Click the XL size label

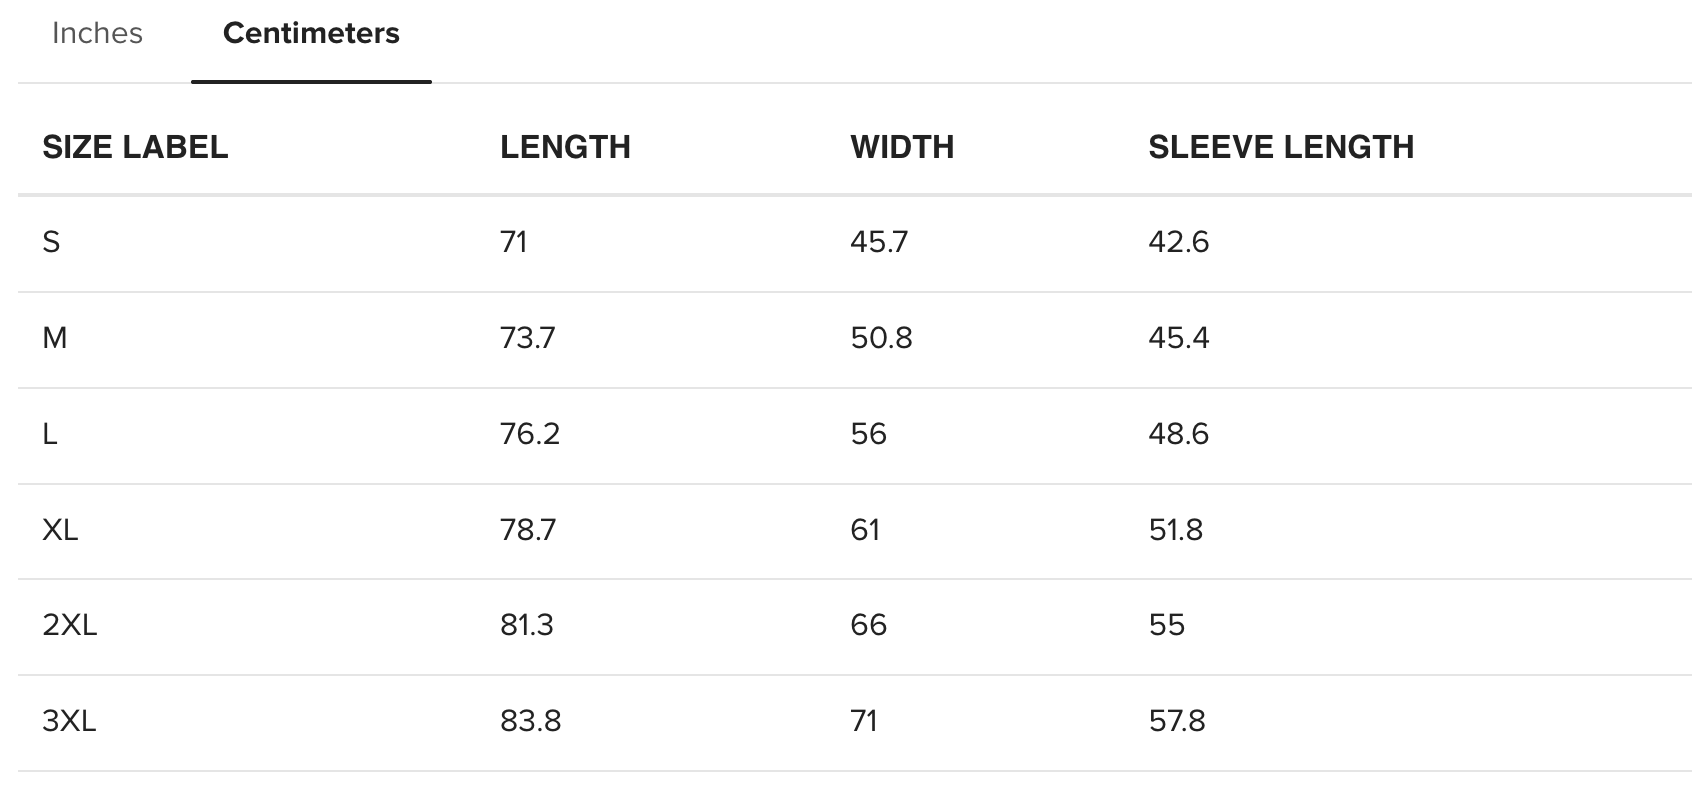(60, 530)
